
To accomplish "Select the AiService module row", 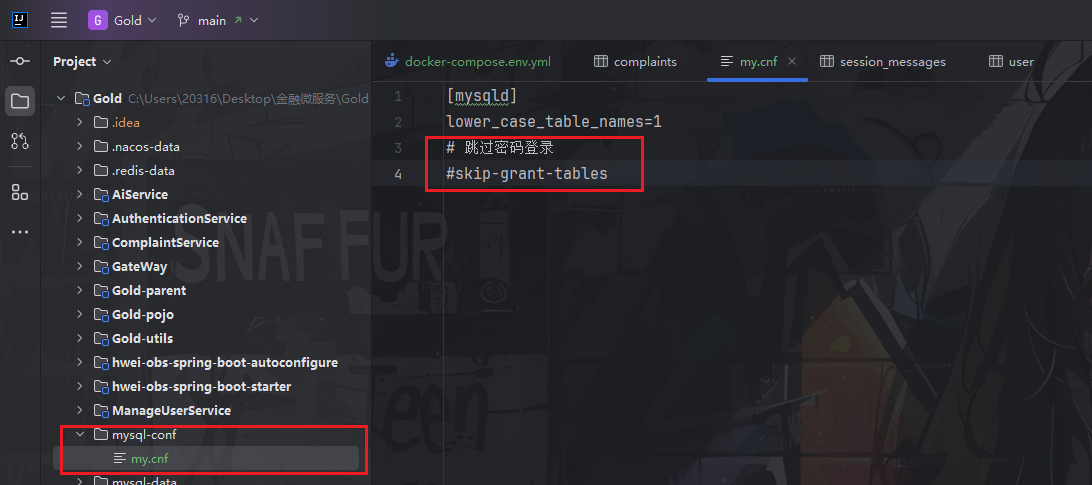I will [205, 194].
